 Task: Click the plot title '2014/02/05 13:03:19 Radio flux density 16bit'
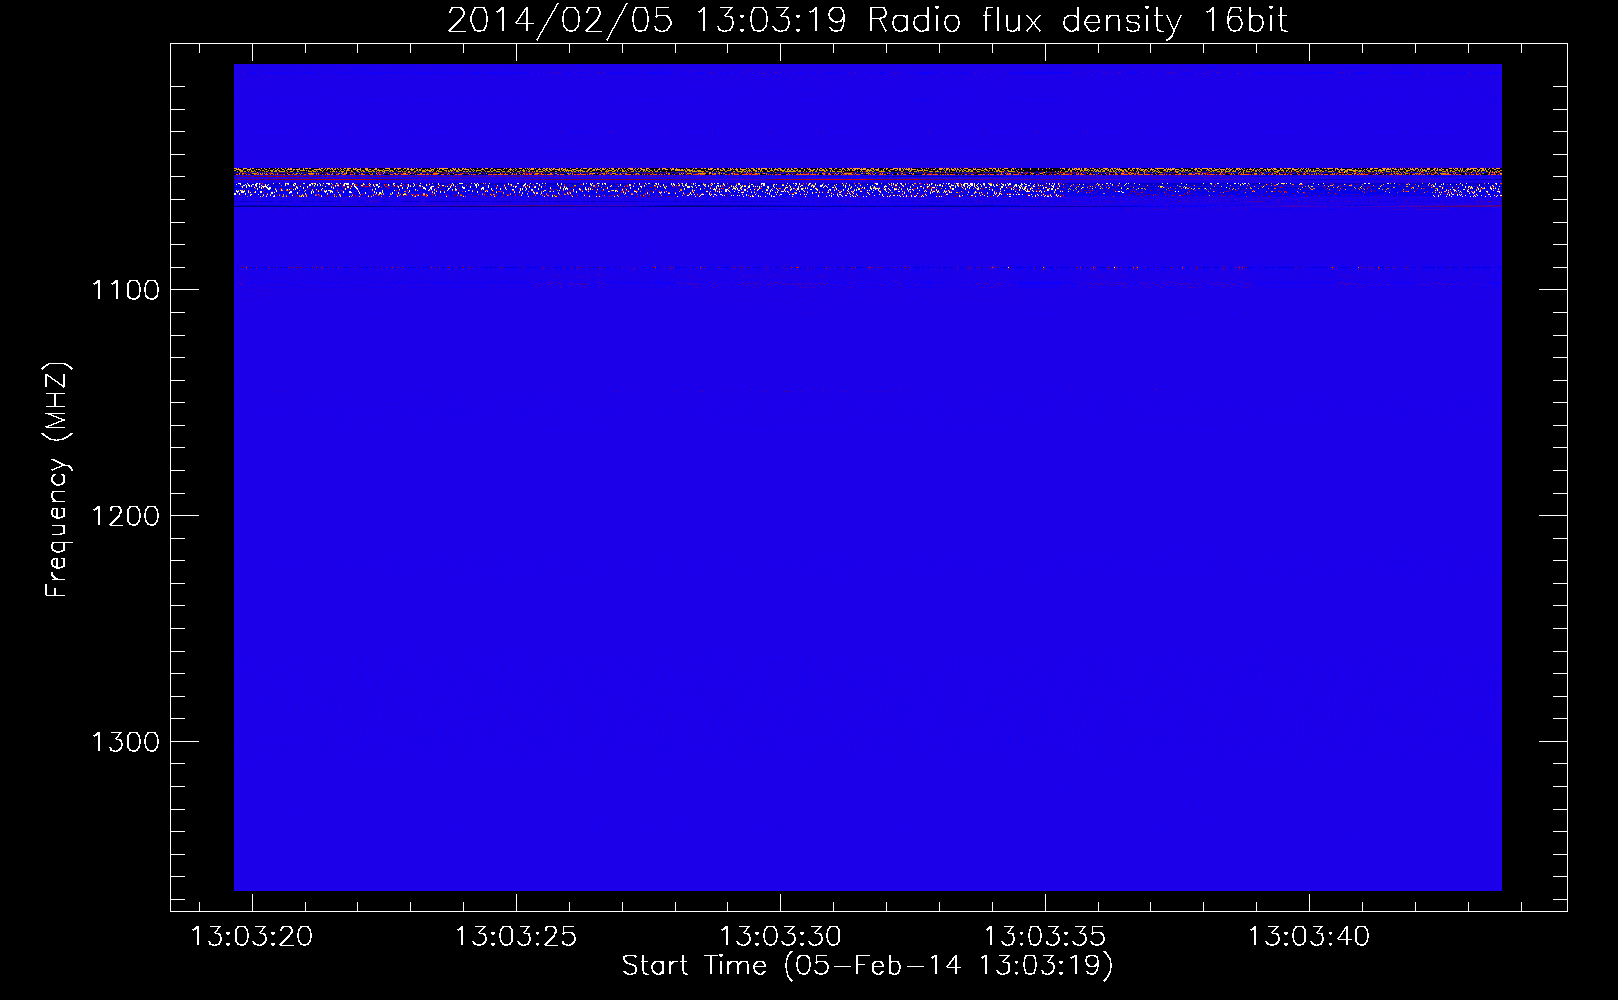tap(867, 20)
